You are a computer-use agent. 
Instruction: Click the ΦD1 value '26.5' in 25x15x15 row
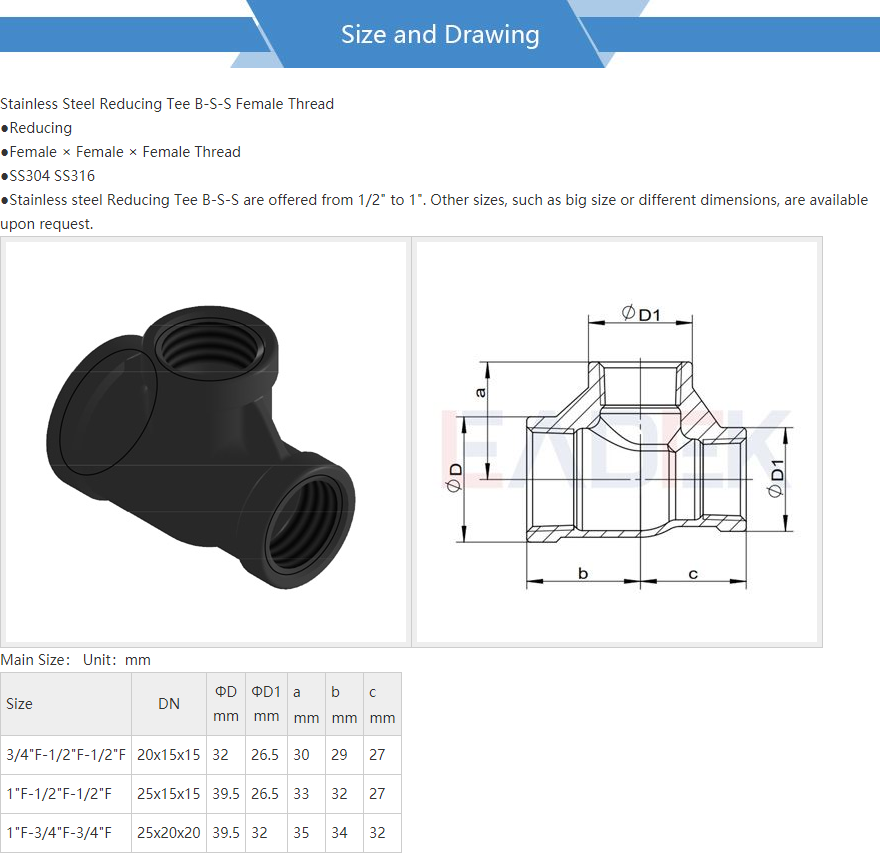pos(267,794)
